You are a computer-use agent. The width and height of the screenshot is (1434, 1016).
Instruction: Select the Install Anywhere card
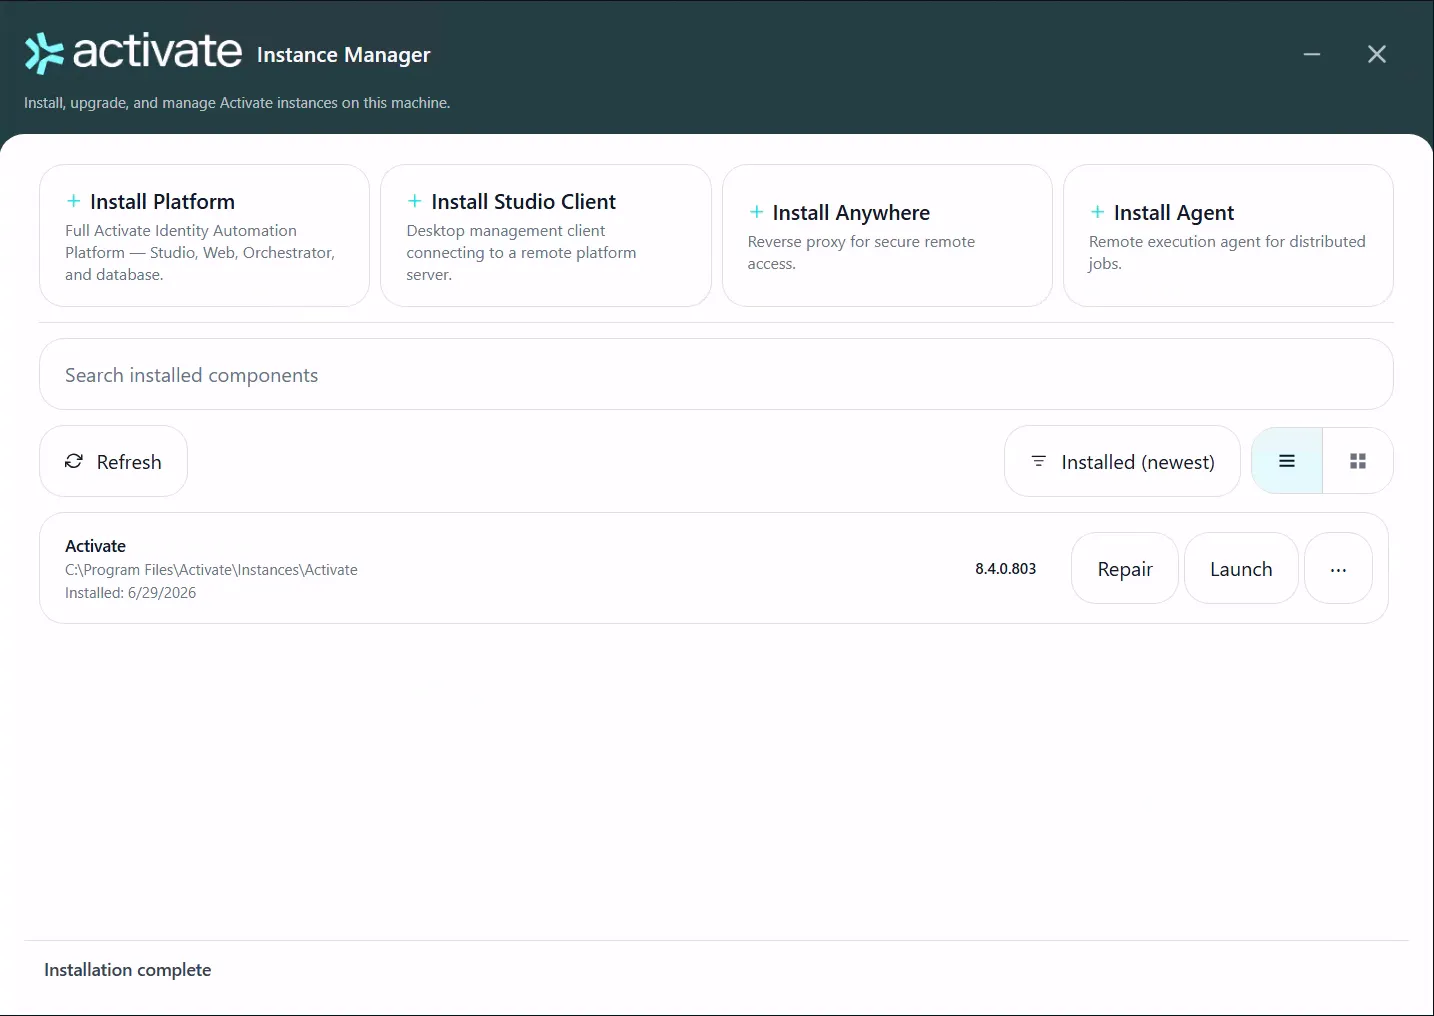887,236
